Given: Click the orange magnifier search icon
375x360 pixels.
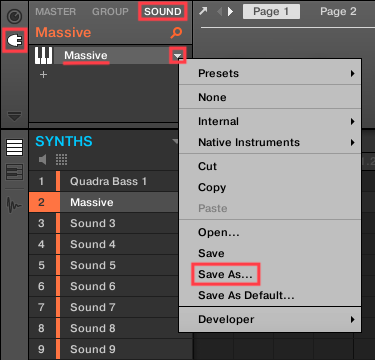Looking at the screenshot, I should point(176,32).
